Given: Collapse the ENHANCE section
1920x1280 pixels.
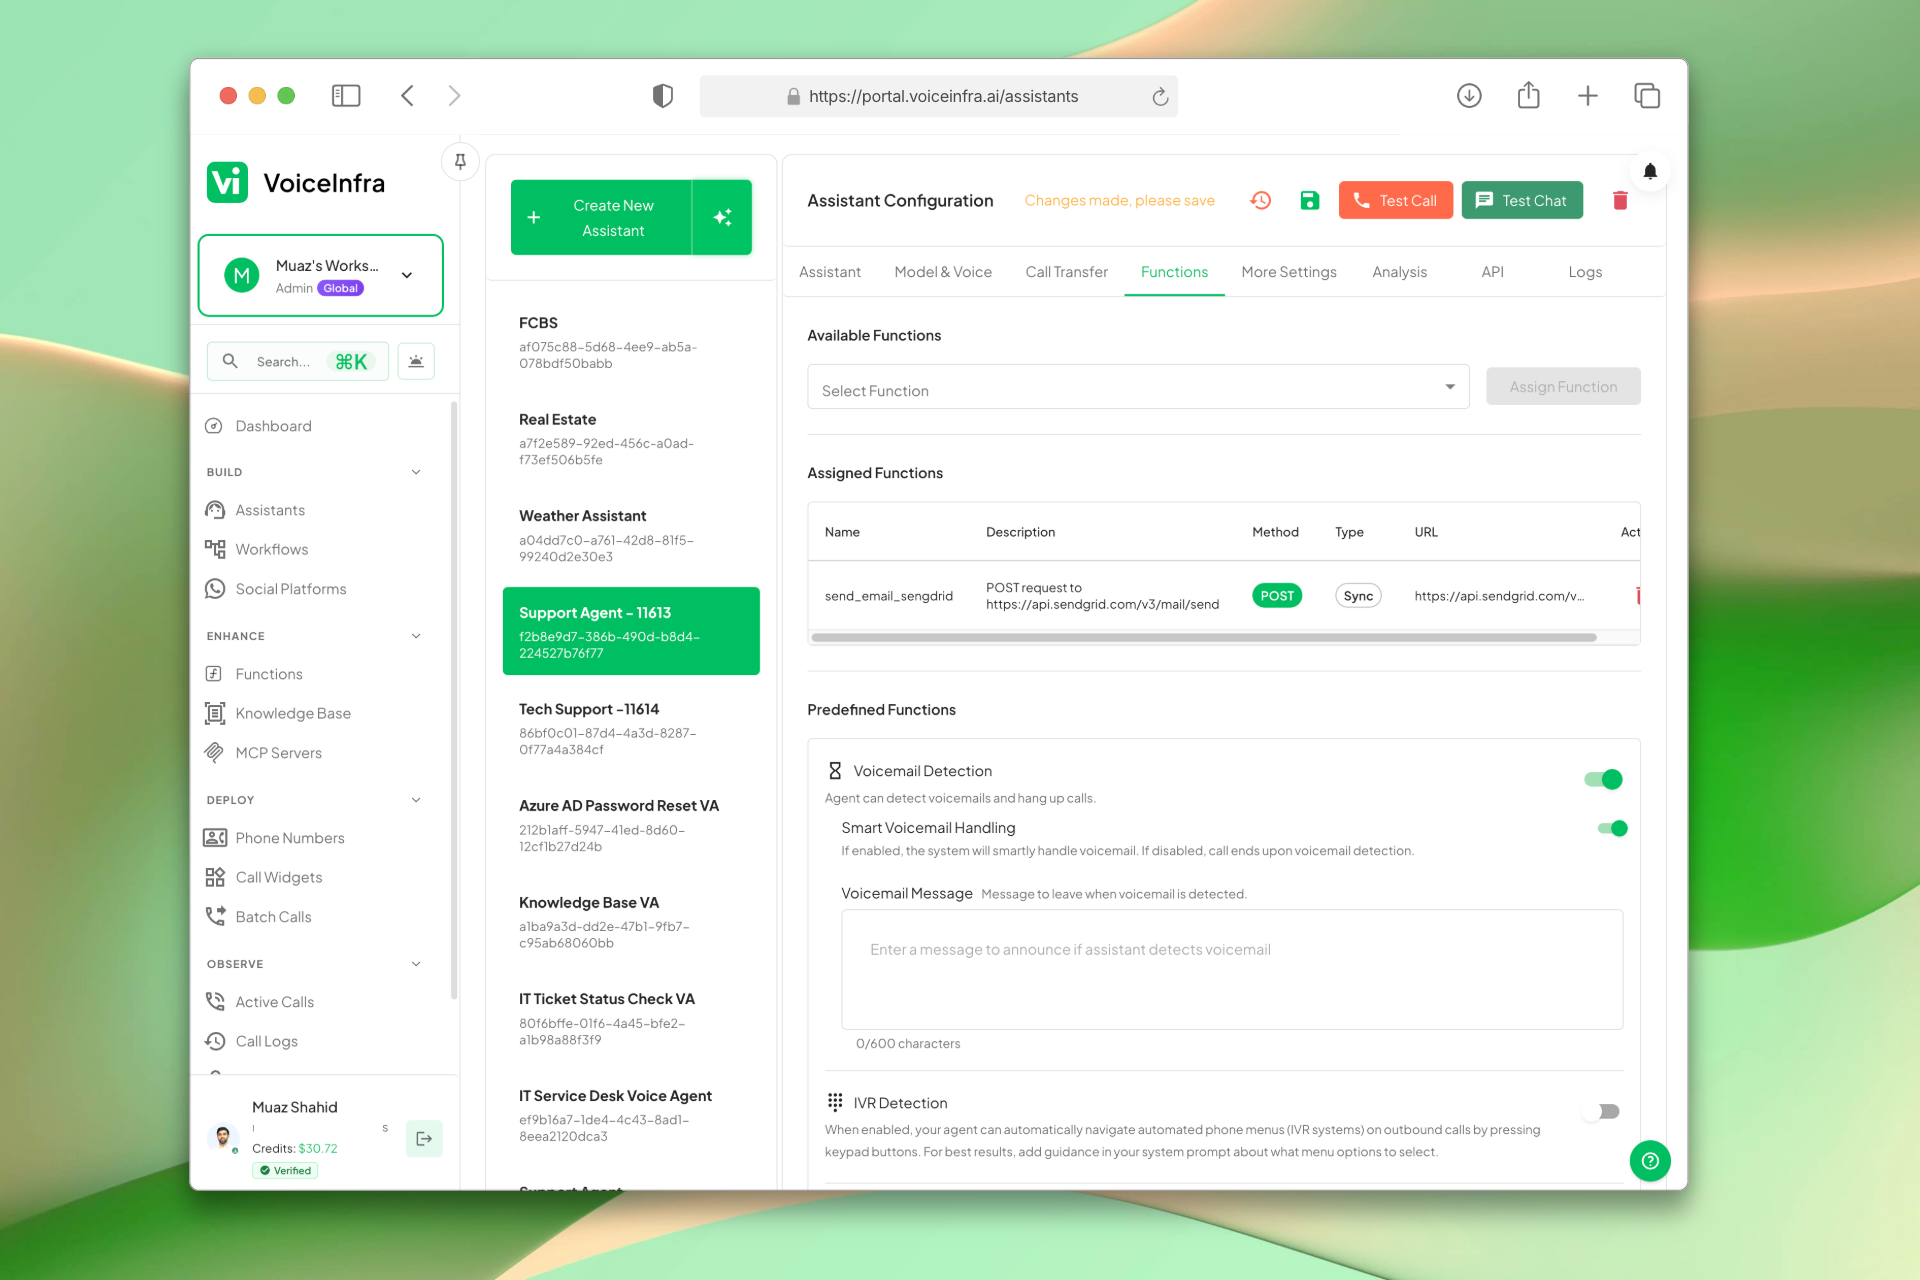Looking at the screenshot, I should (416, 636).
